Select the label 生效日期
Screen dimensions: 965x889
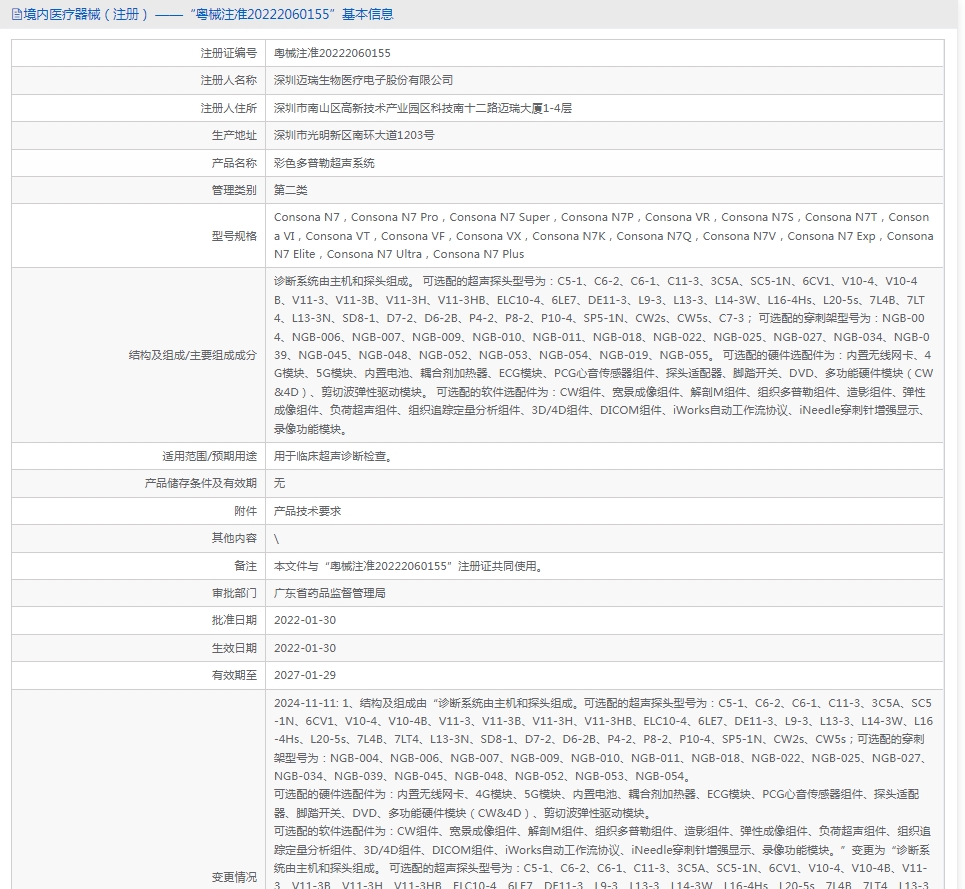(x=234, y=648)
